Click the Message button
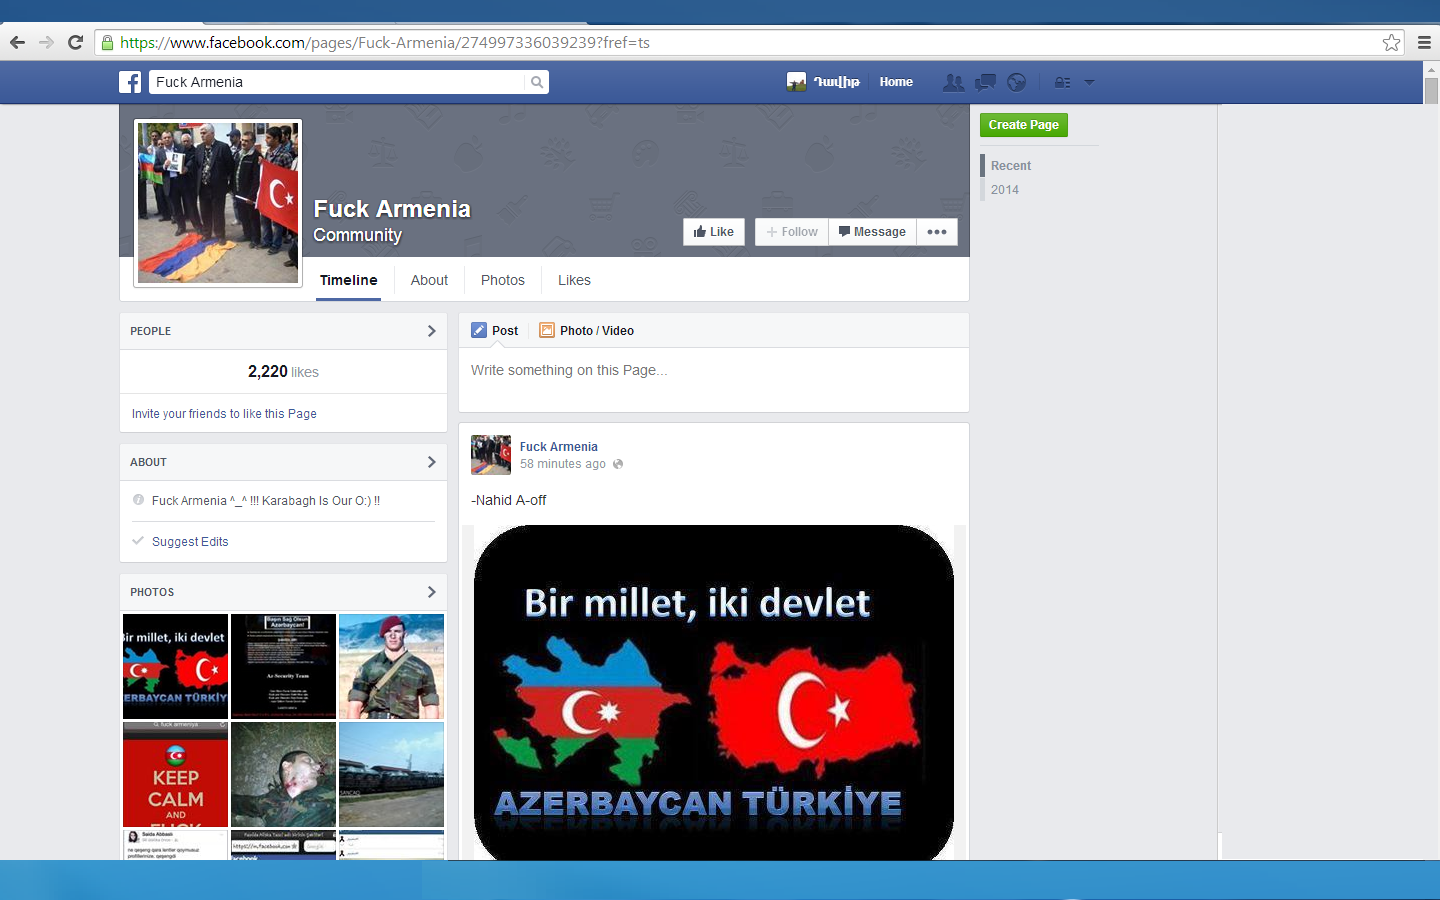 [x=872, y=232]
